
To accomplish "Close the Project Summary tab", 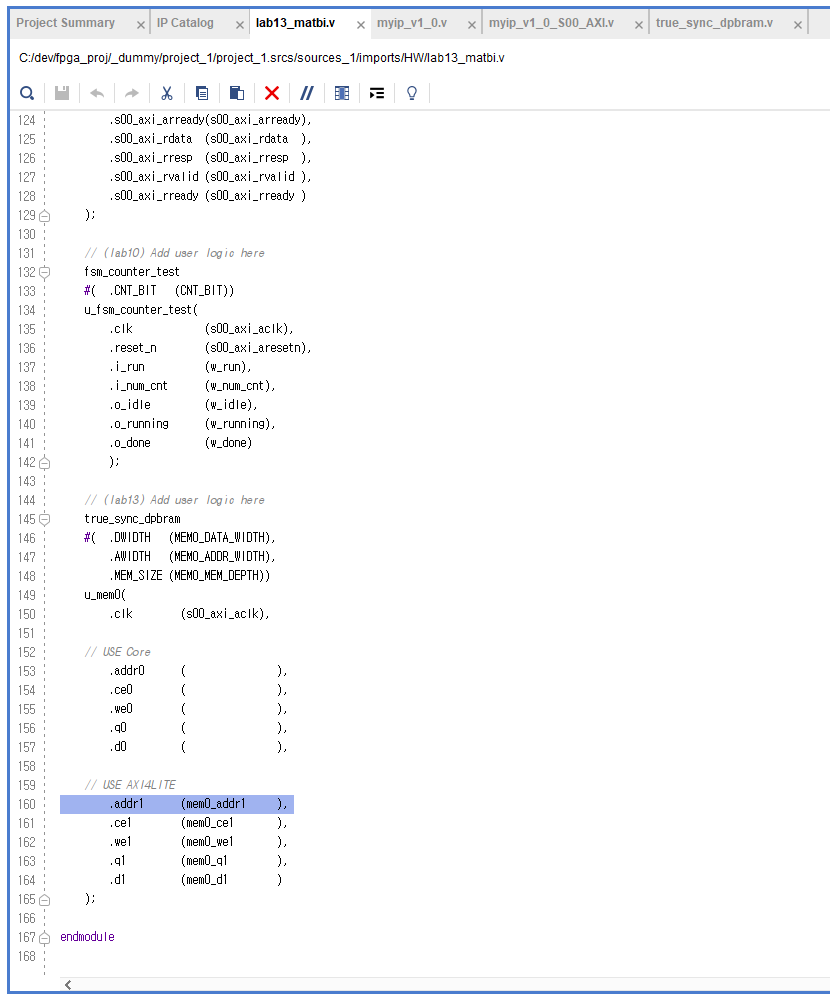I will [x=140, y=25].
